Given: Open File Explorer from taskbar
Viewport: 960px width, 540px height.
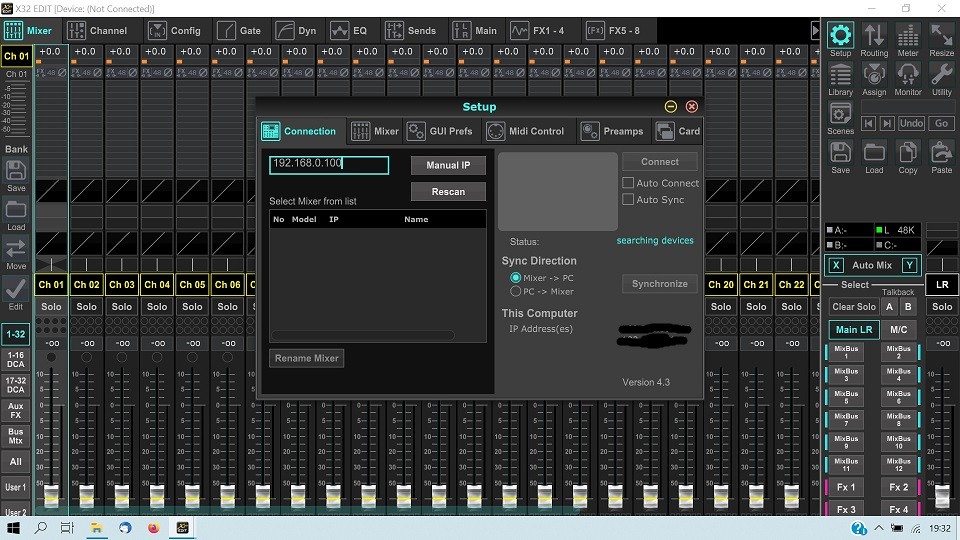Looking at the screenshot, I should 97,528.
